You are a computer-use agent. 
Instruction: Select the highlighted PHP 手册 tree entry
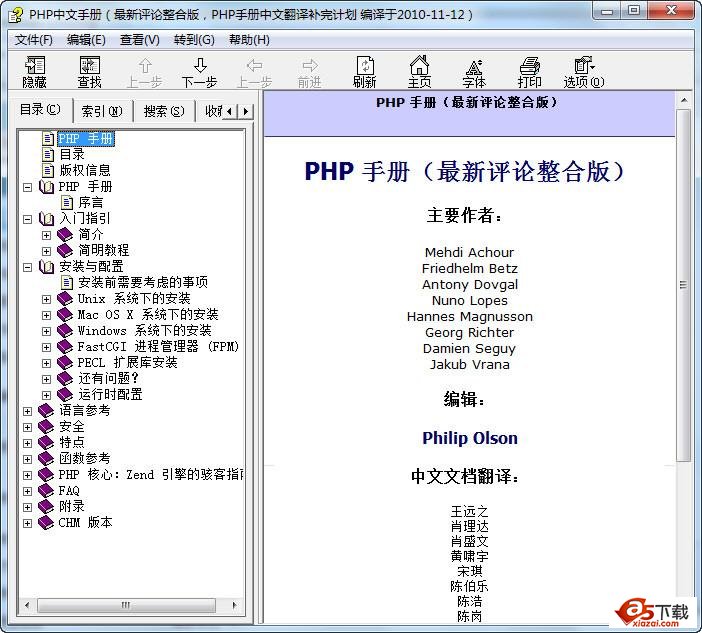click(x=86, y=139)
